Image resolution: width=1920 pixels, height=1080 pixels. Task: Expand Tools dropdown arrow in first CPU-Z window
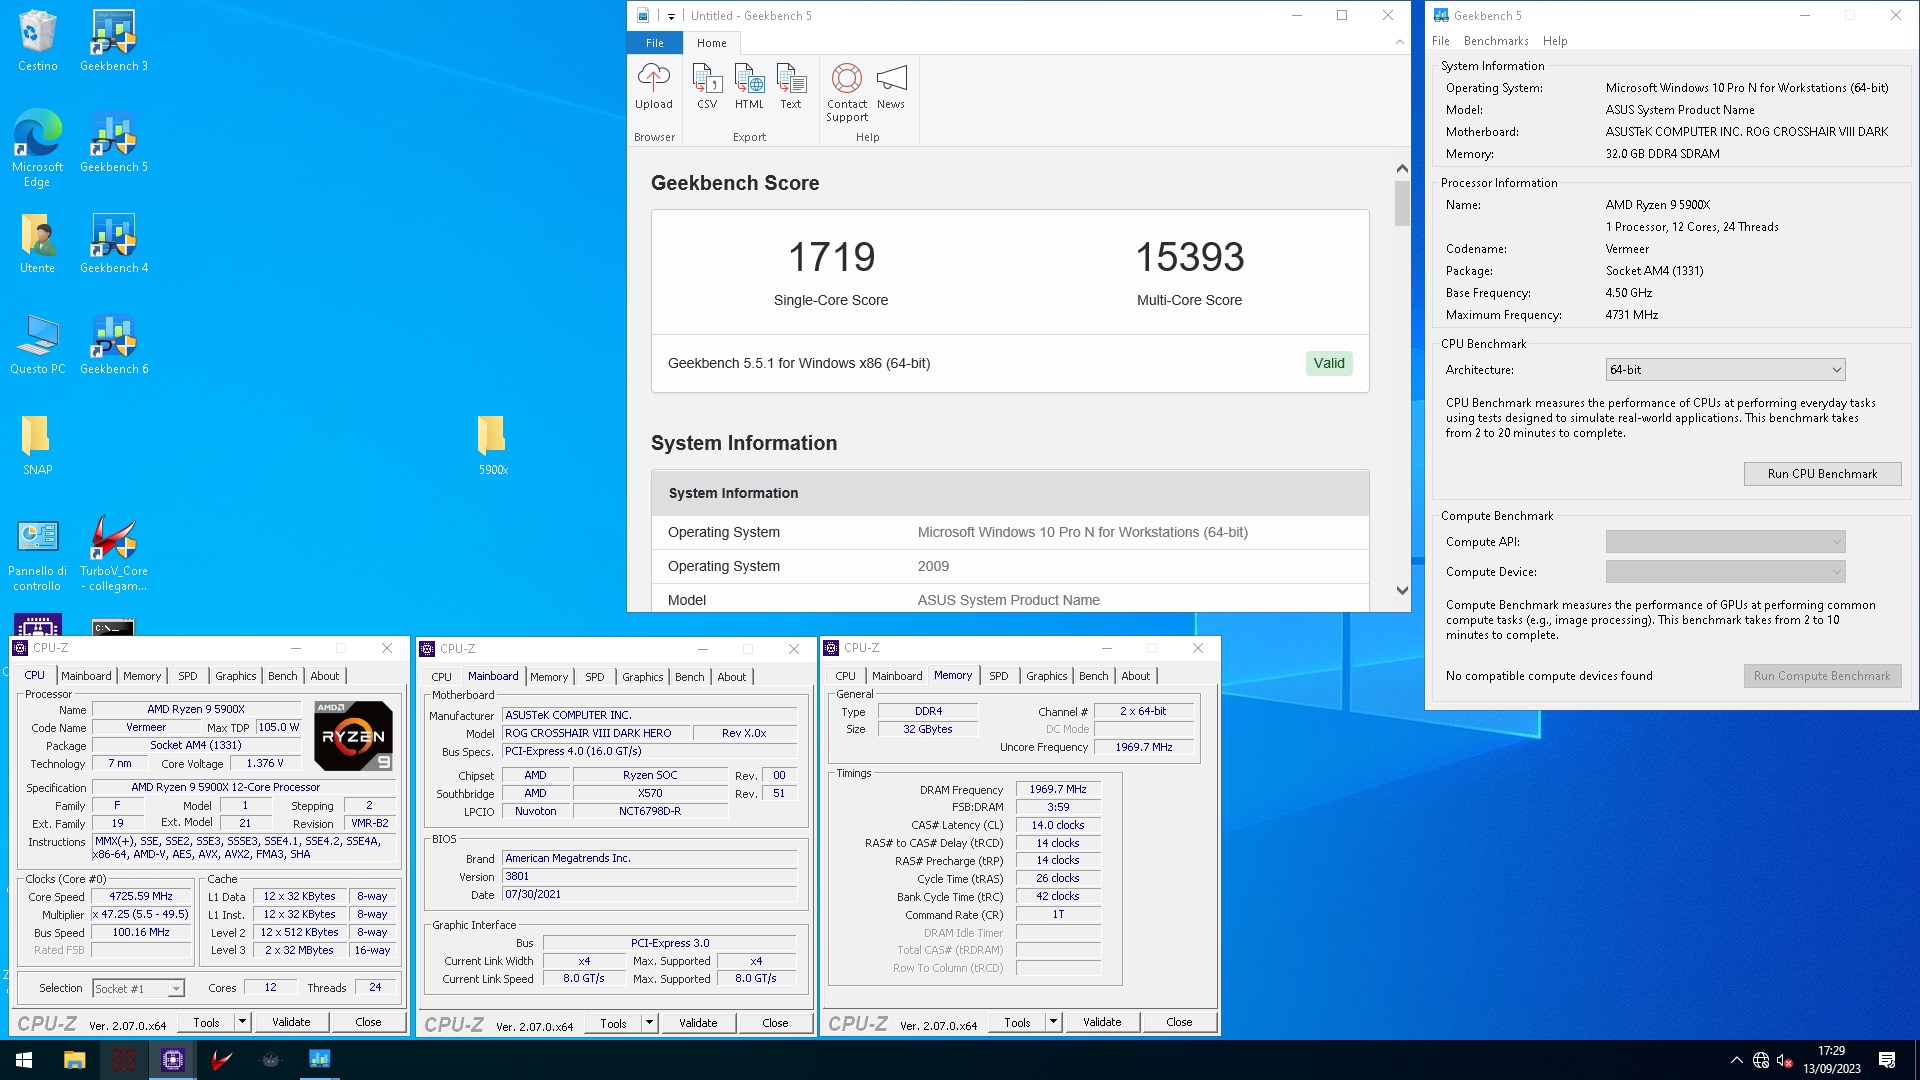tap(242, 1022)
